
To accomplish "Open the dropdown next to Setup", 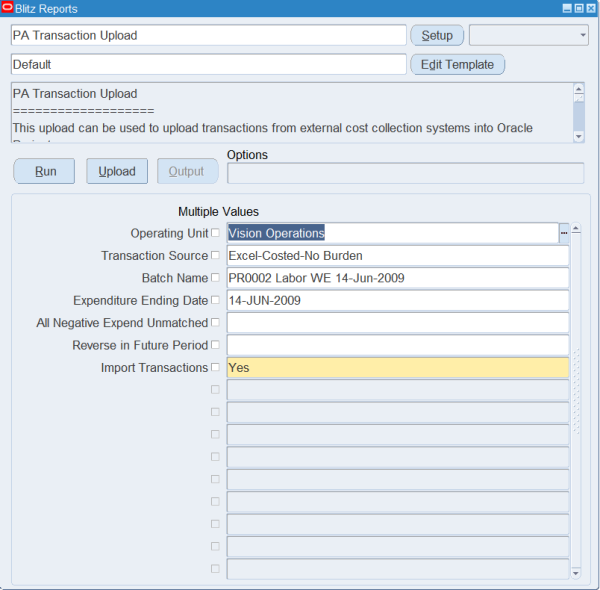I will click(528, 35).
